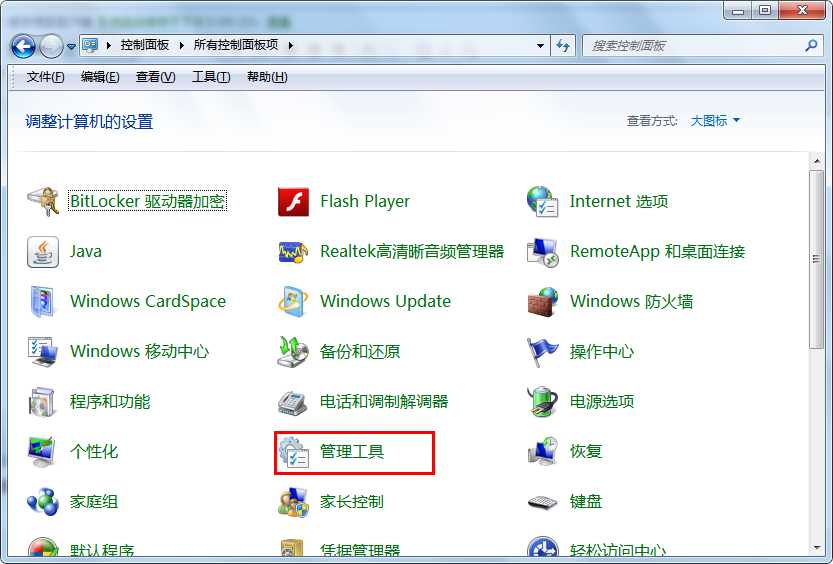Open the Internet 选项 globe icon

(542, 201)
